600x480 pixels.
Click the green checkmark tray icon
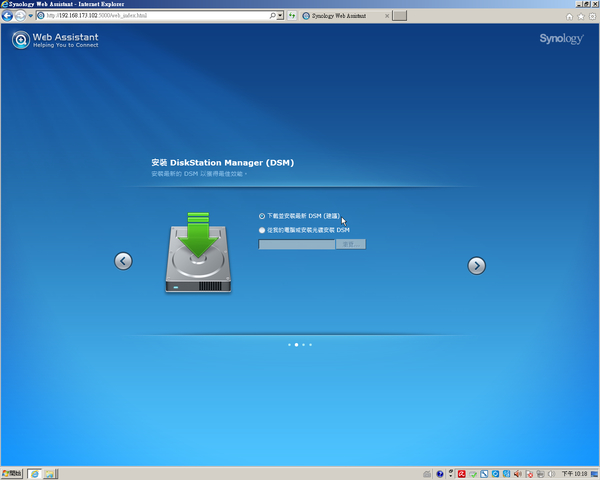[x=473, y=474]
